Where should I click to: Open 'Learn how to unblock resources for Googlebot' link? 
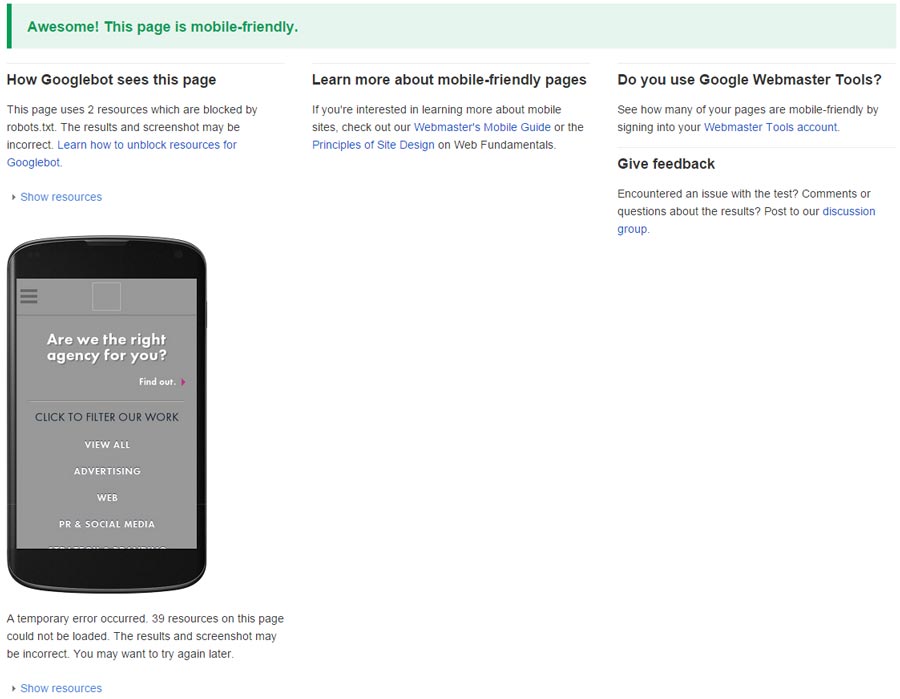coord(122,153)
